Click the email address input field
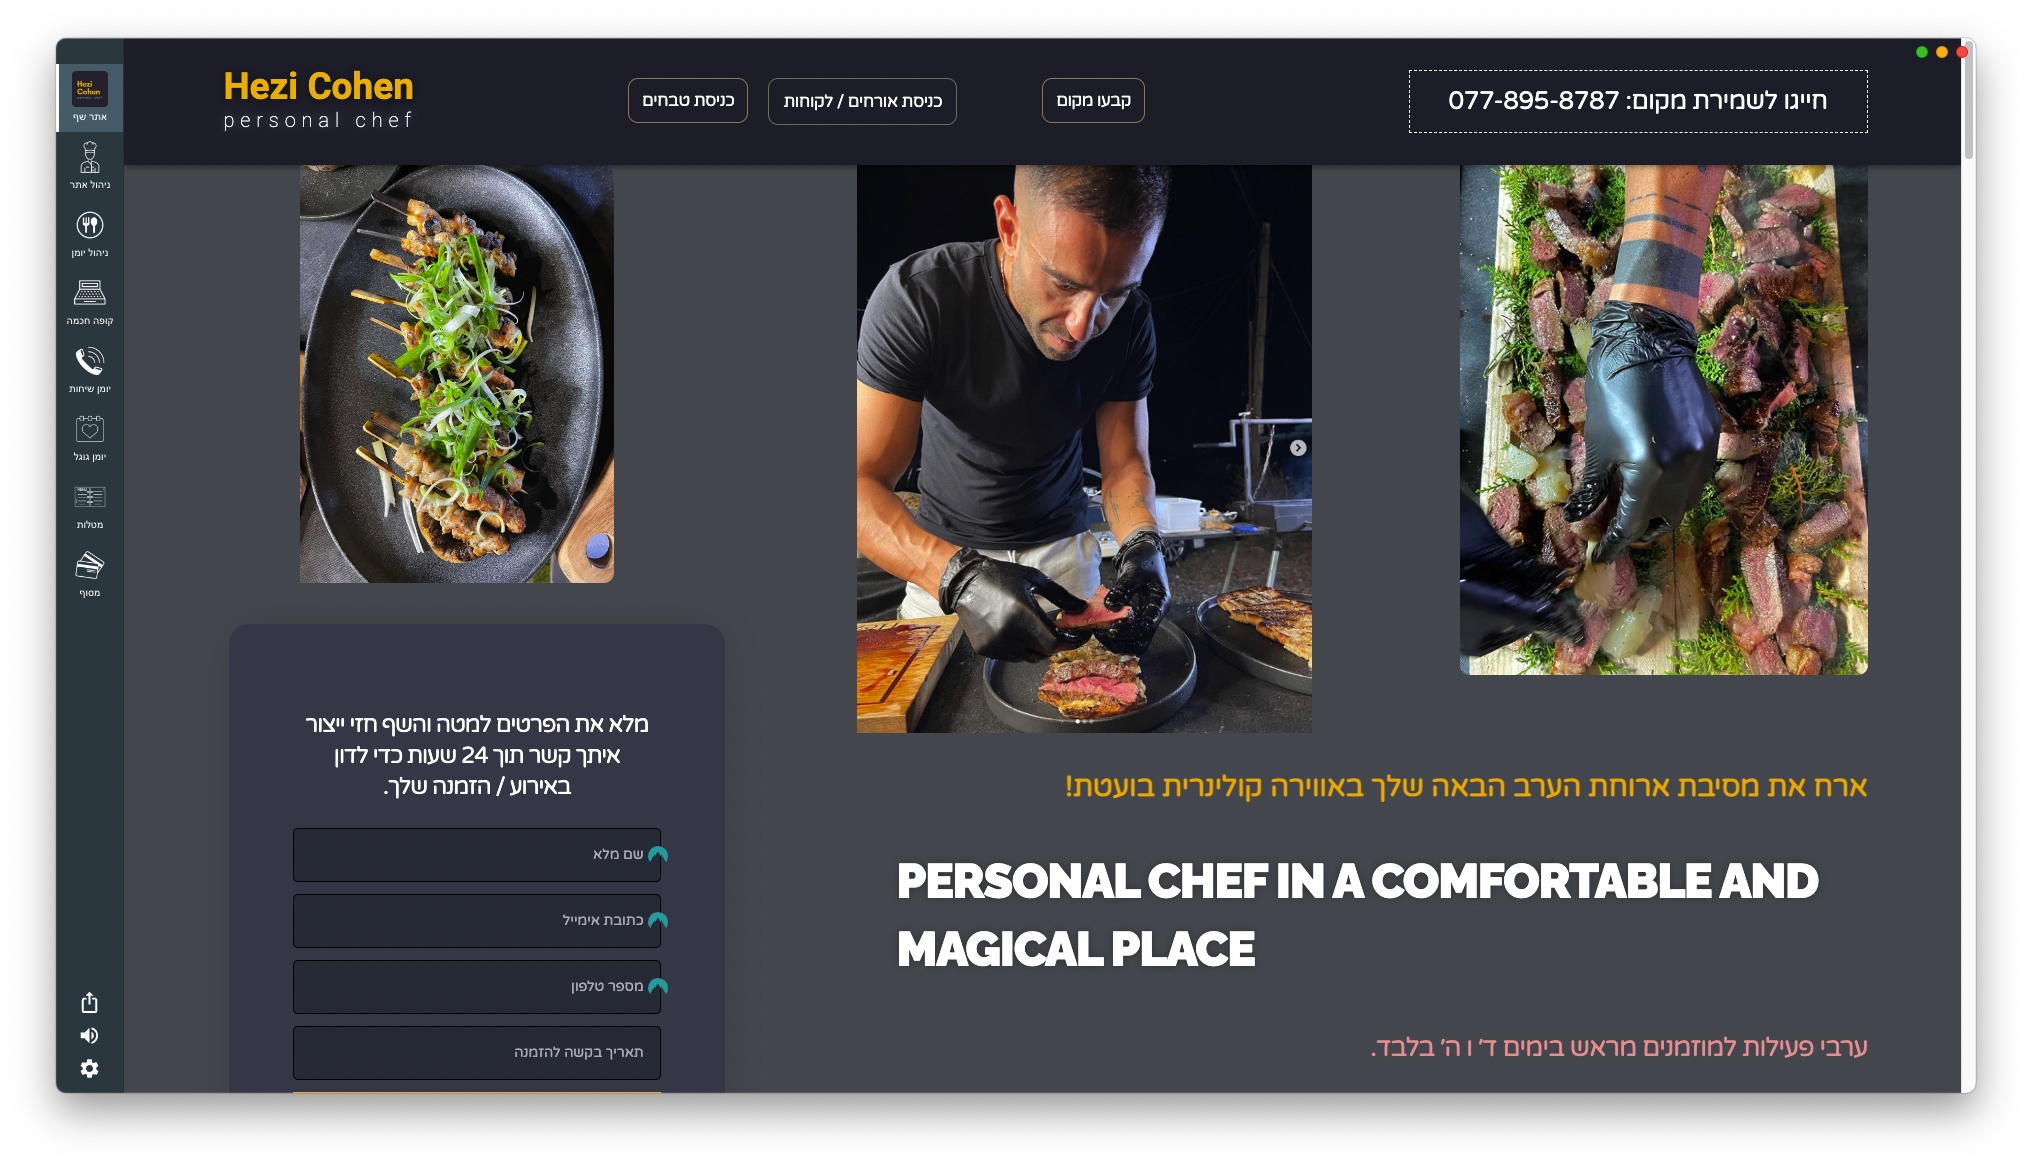Image resolution: width=2032 pixels, height=1167 pixels. (477, 920)
